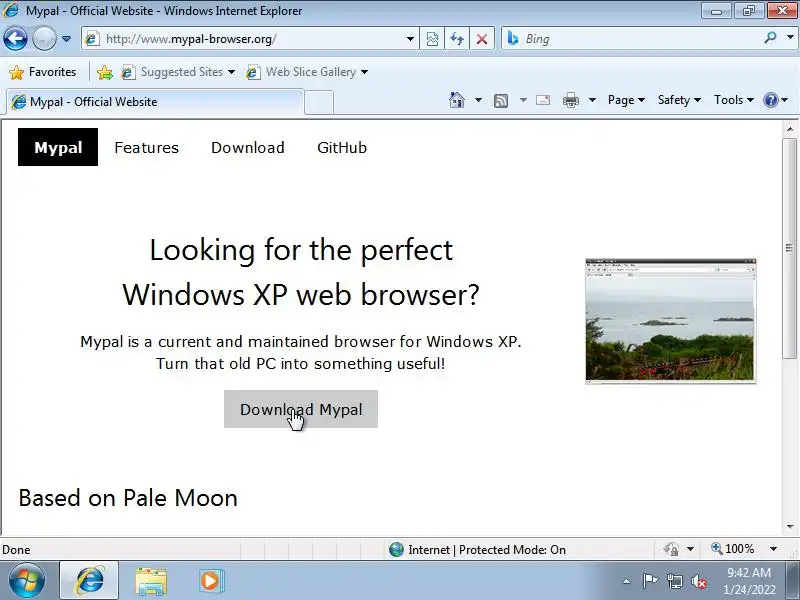The width and height of the screenshot is (800, 600).
Task: Click the address bar URL field
Action: coord(250,39)
